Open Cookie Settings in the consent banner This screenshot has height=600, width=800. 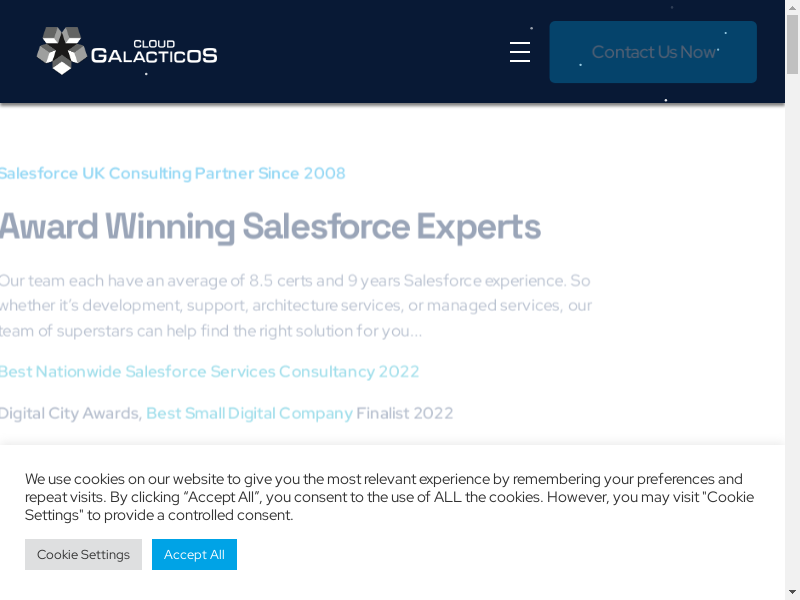click(83, 554)
